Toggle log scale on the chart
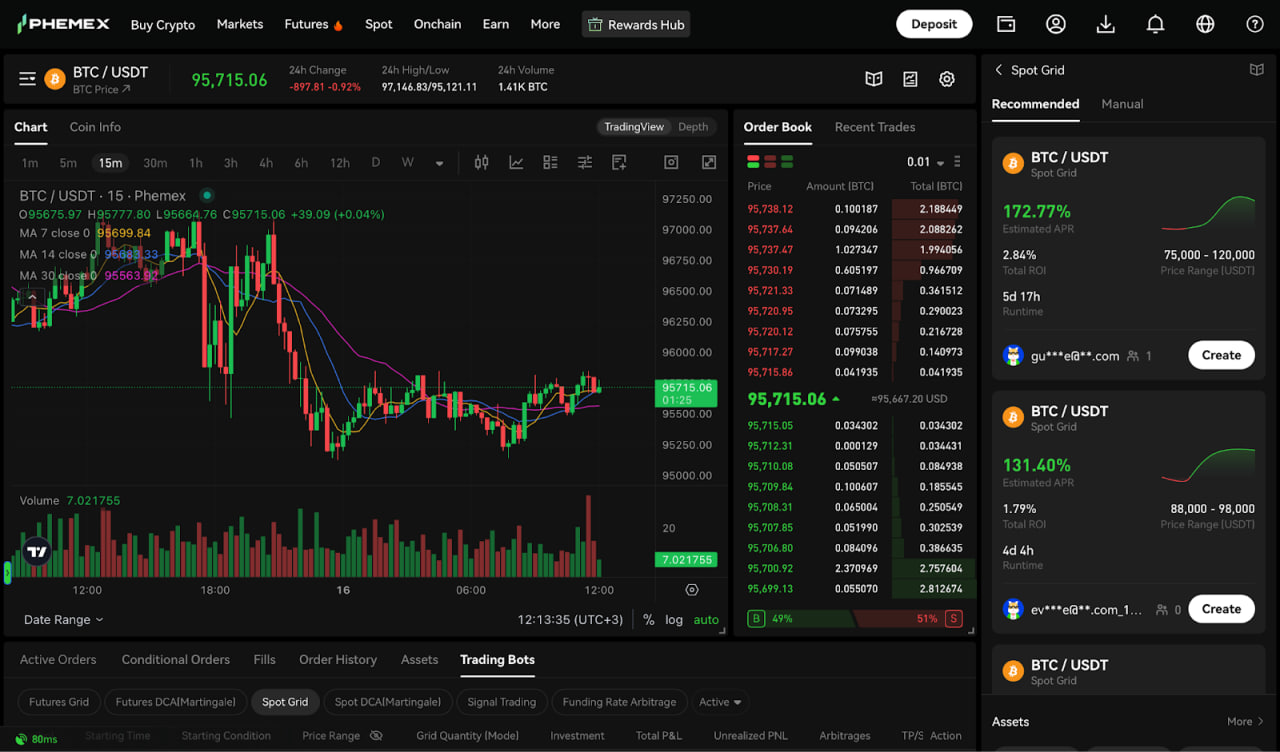1280x752 pixels. click(674, 620)
